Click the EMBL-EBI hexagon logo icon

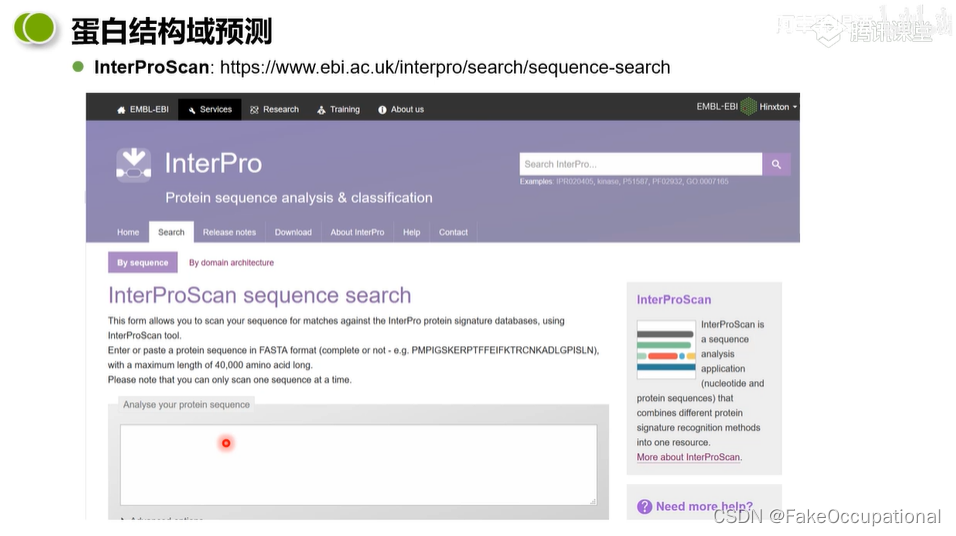coord(748,107)
